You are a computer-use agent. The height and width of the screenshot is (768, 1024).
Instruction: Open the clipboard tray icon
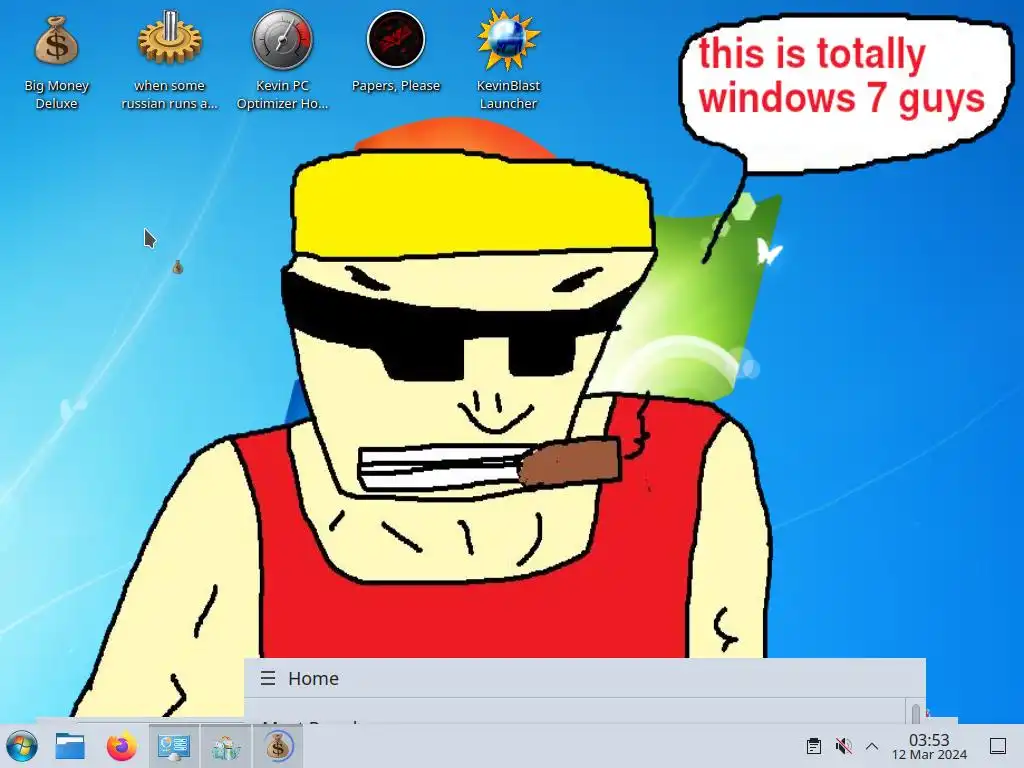(x=814, y=746)
